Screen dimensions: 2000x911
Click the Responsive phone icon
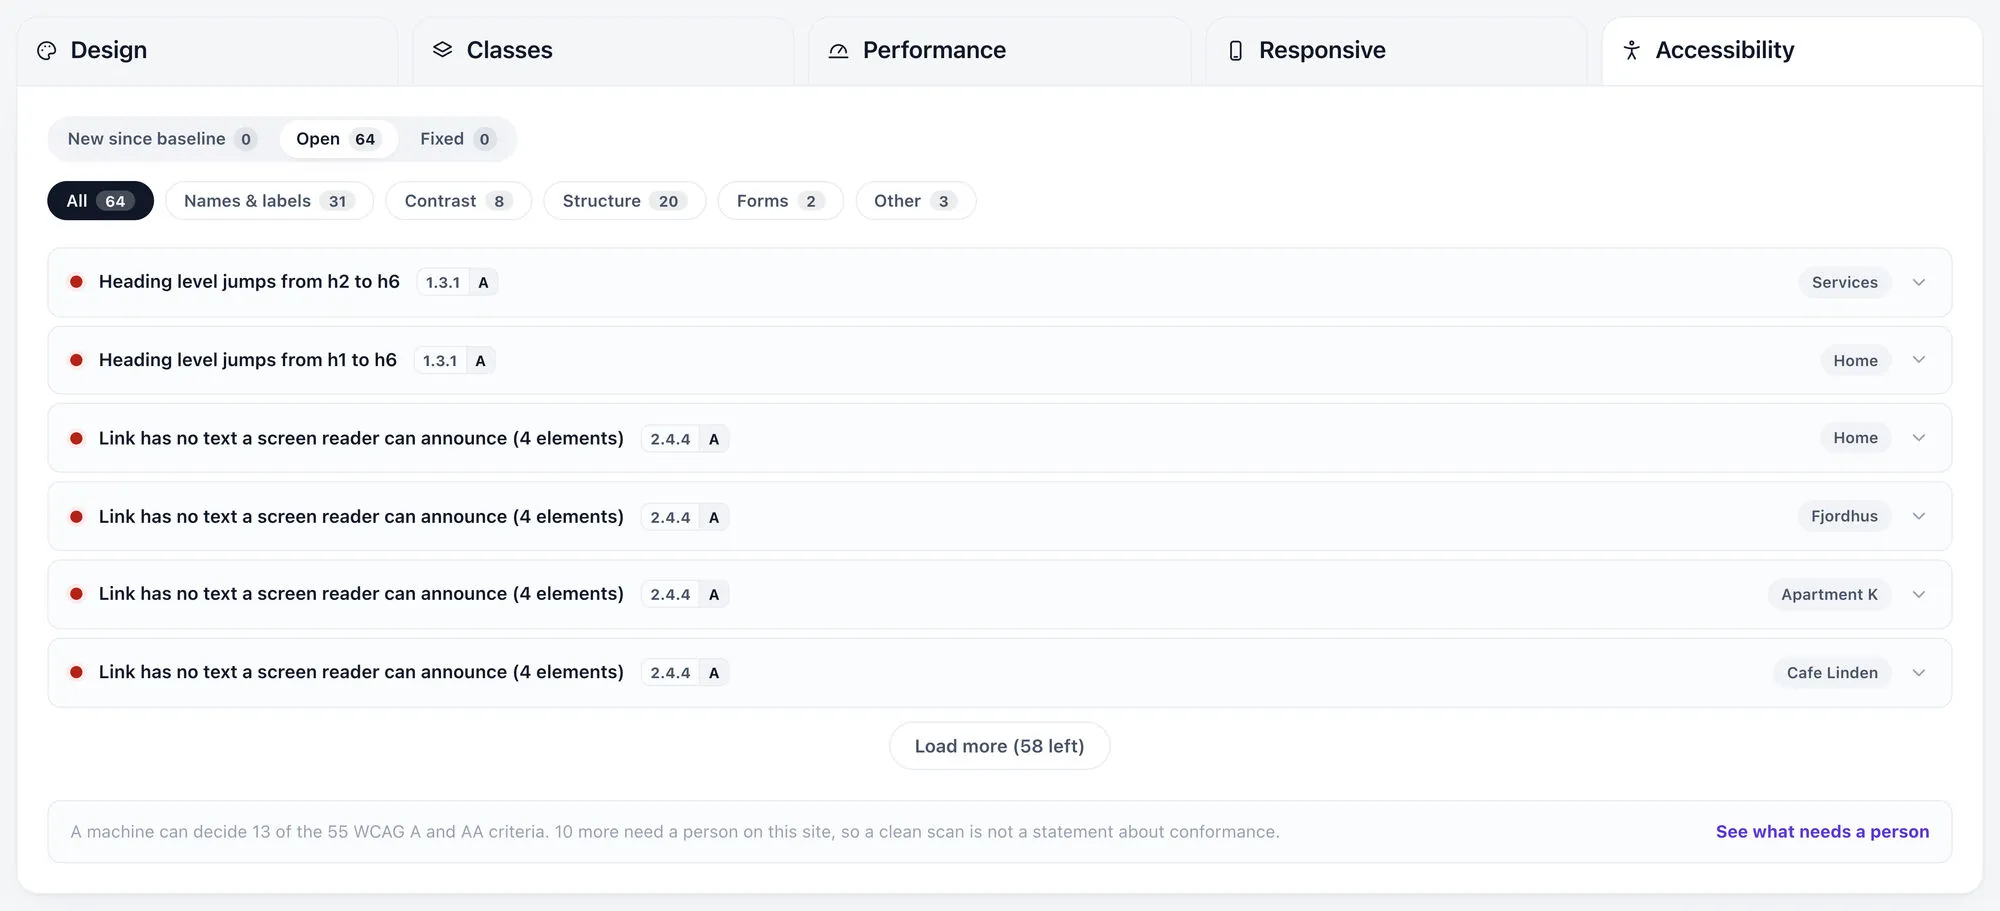1235,50
